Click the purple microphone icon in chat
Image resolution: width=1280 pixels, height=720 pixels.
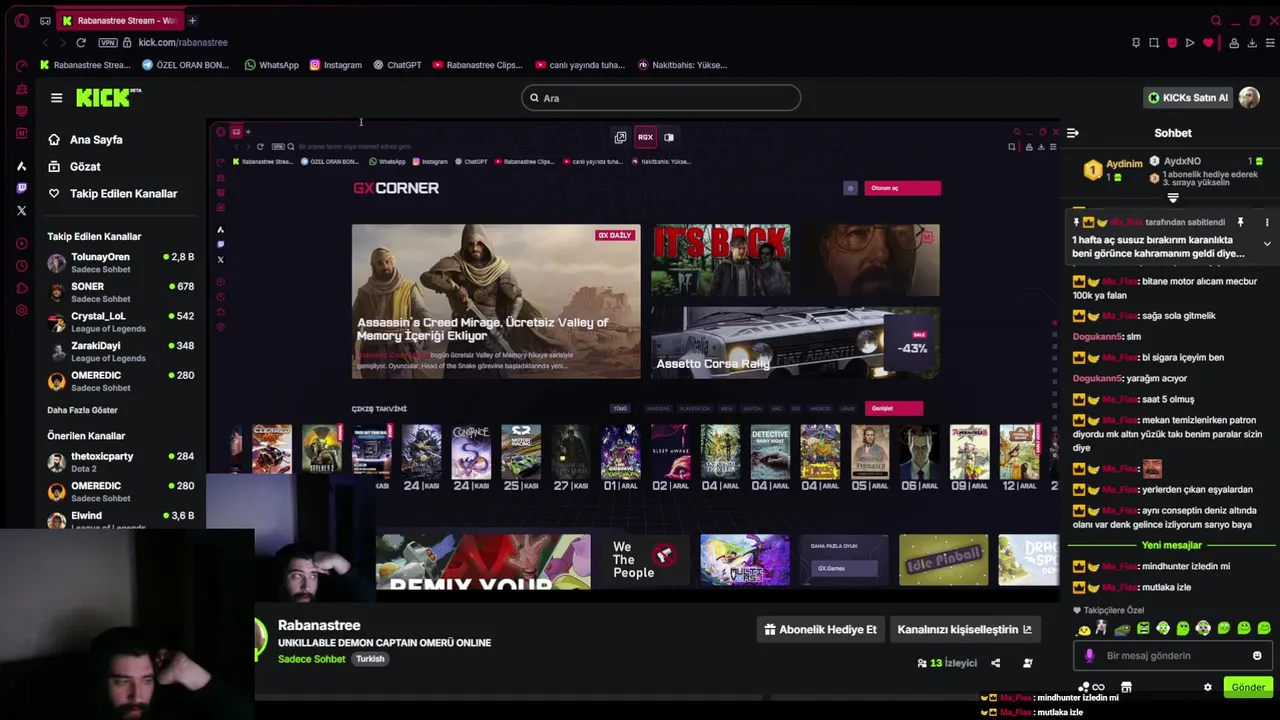click(1089, 656)
